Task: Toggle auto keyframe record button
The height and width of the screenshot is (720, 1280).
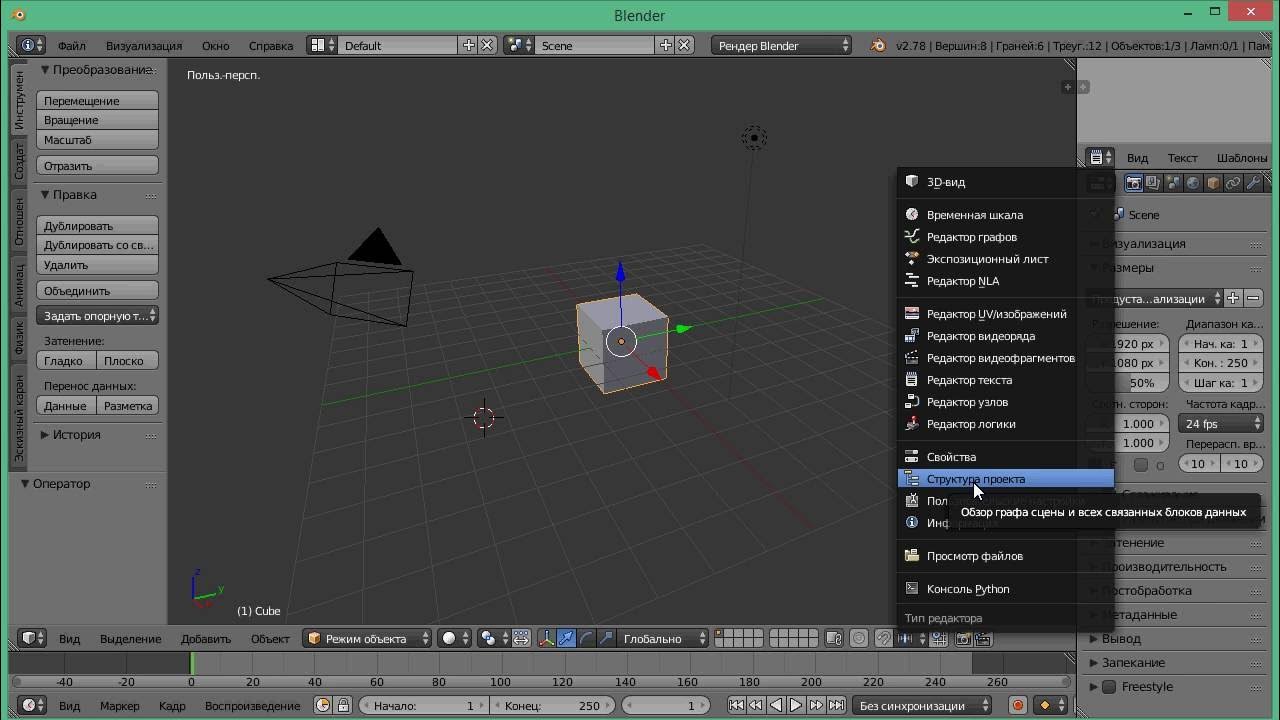Action: point(1018,706)
